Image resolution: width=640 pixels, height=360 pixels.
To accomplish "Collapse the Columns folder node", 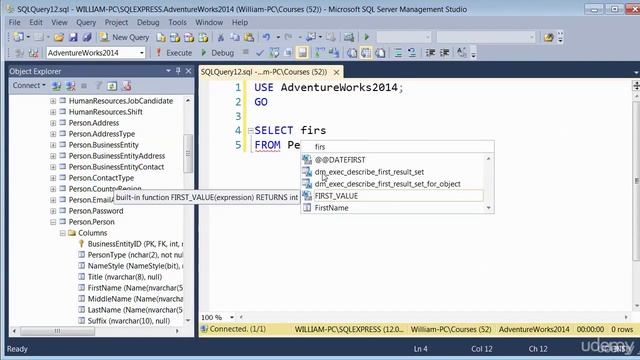I will coord(62,233).
